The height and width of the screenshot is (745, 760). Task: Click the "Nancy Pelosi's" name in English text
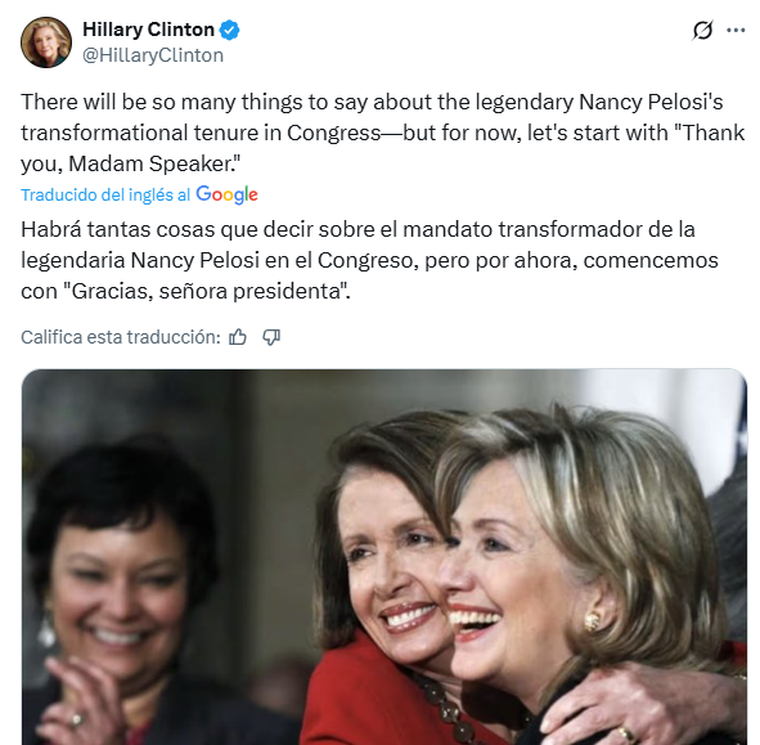click(651, 102)
